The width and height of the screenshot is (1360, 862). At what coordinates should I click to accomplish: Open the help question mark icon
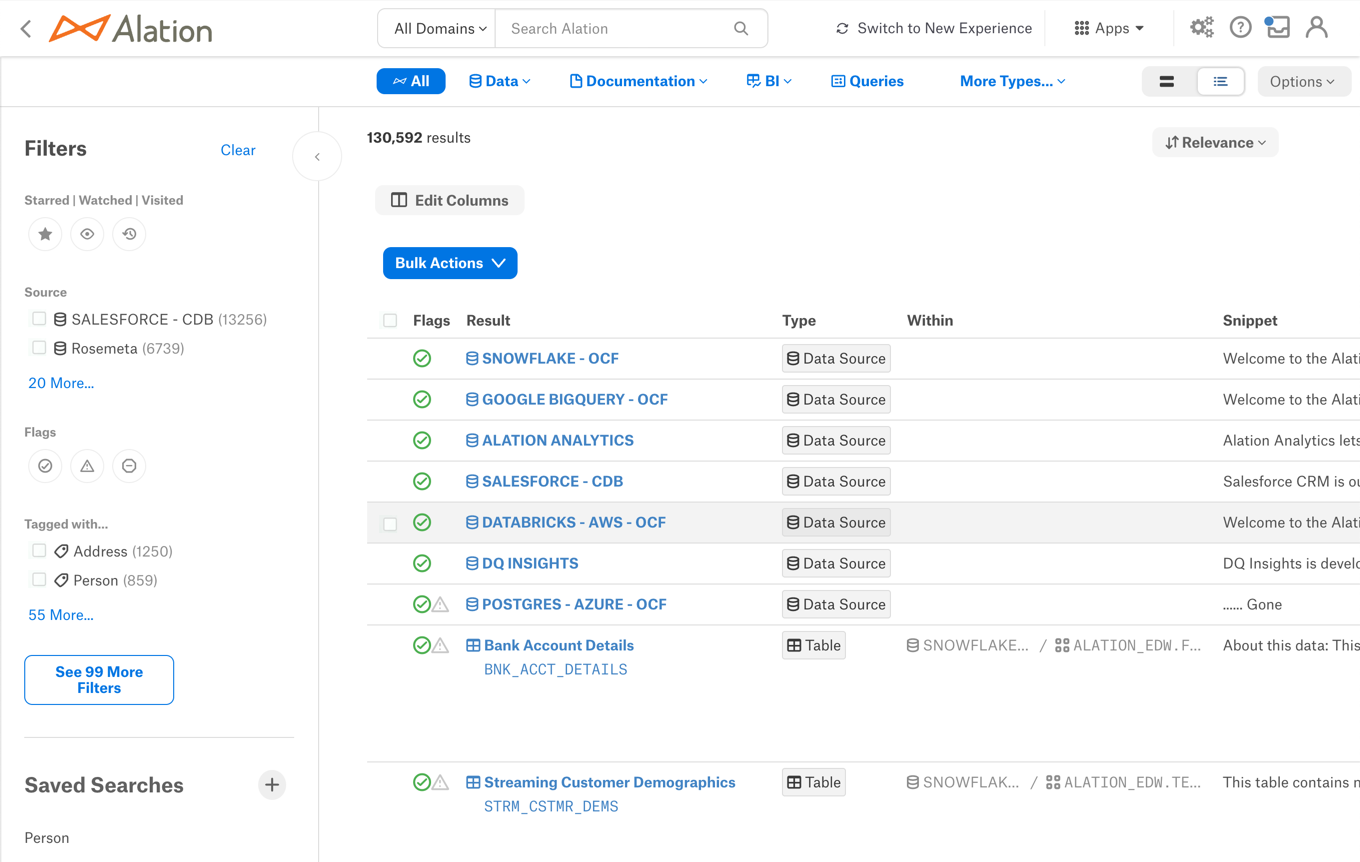tap(1240, 28)
